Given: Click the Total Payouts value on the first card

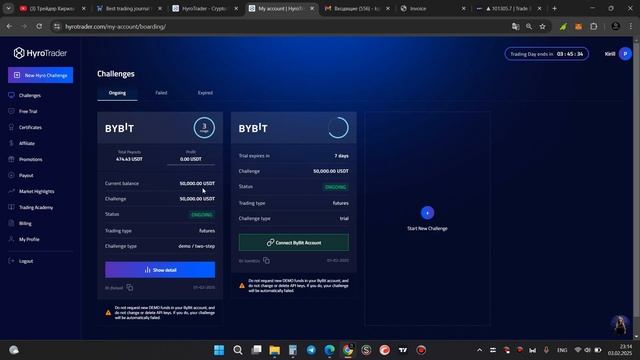Looking at the screenshot, I should click(129, 159).
